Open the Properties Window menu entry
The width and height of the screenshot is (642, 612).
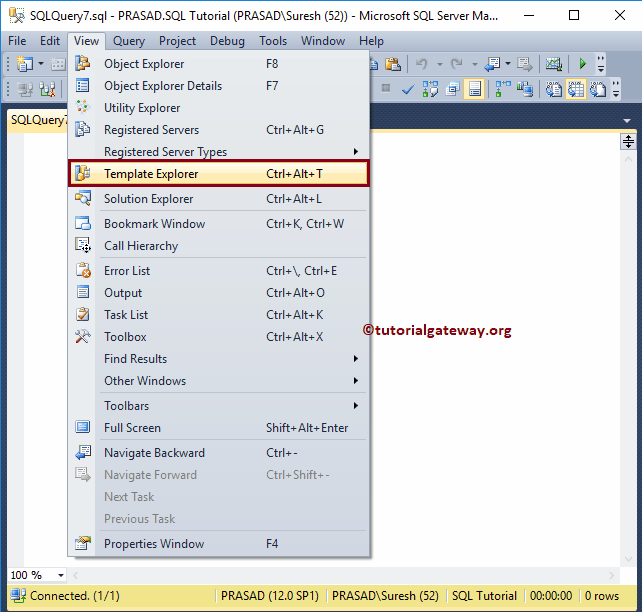pyautogui.click(x=219, y=544)
